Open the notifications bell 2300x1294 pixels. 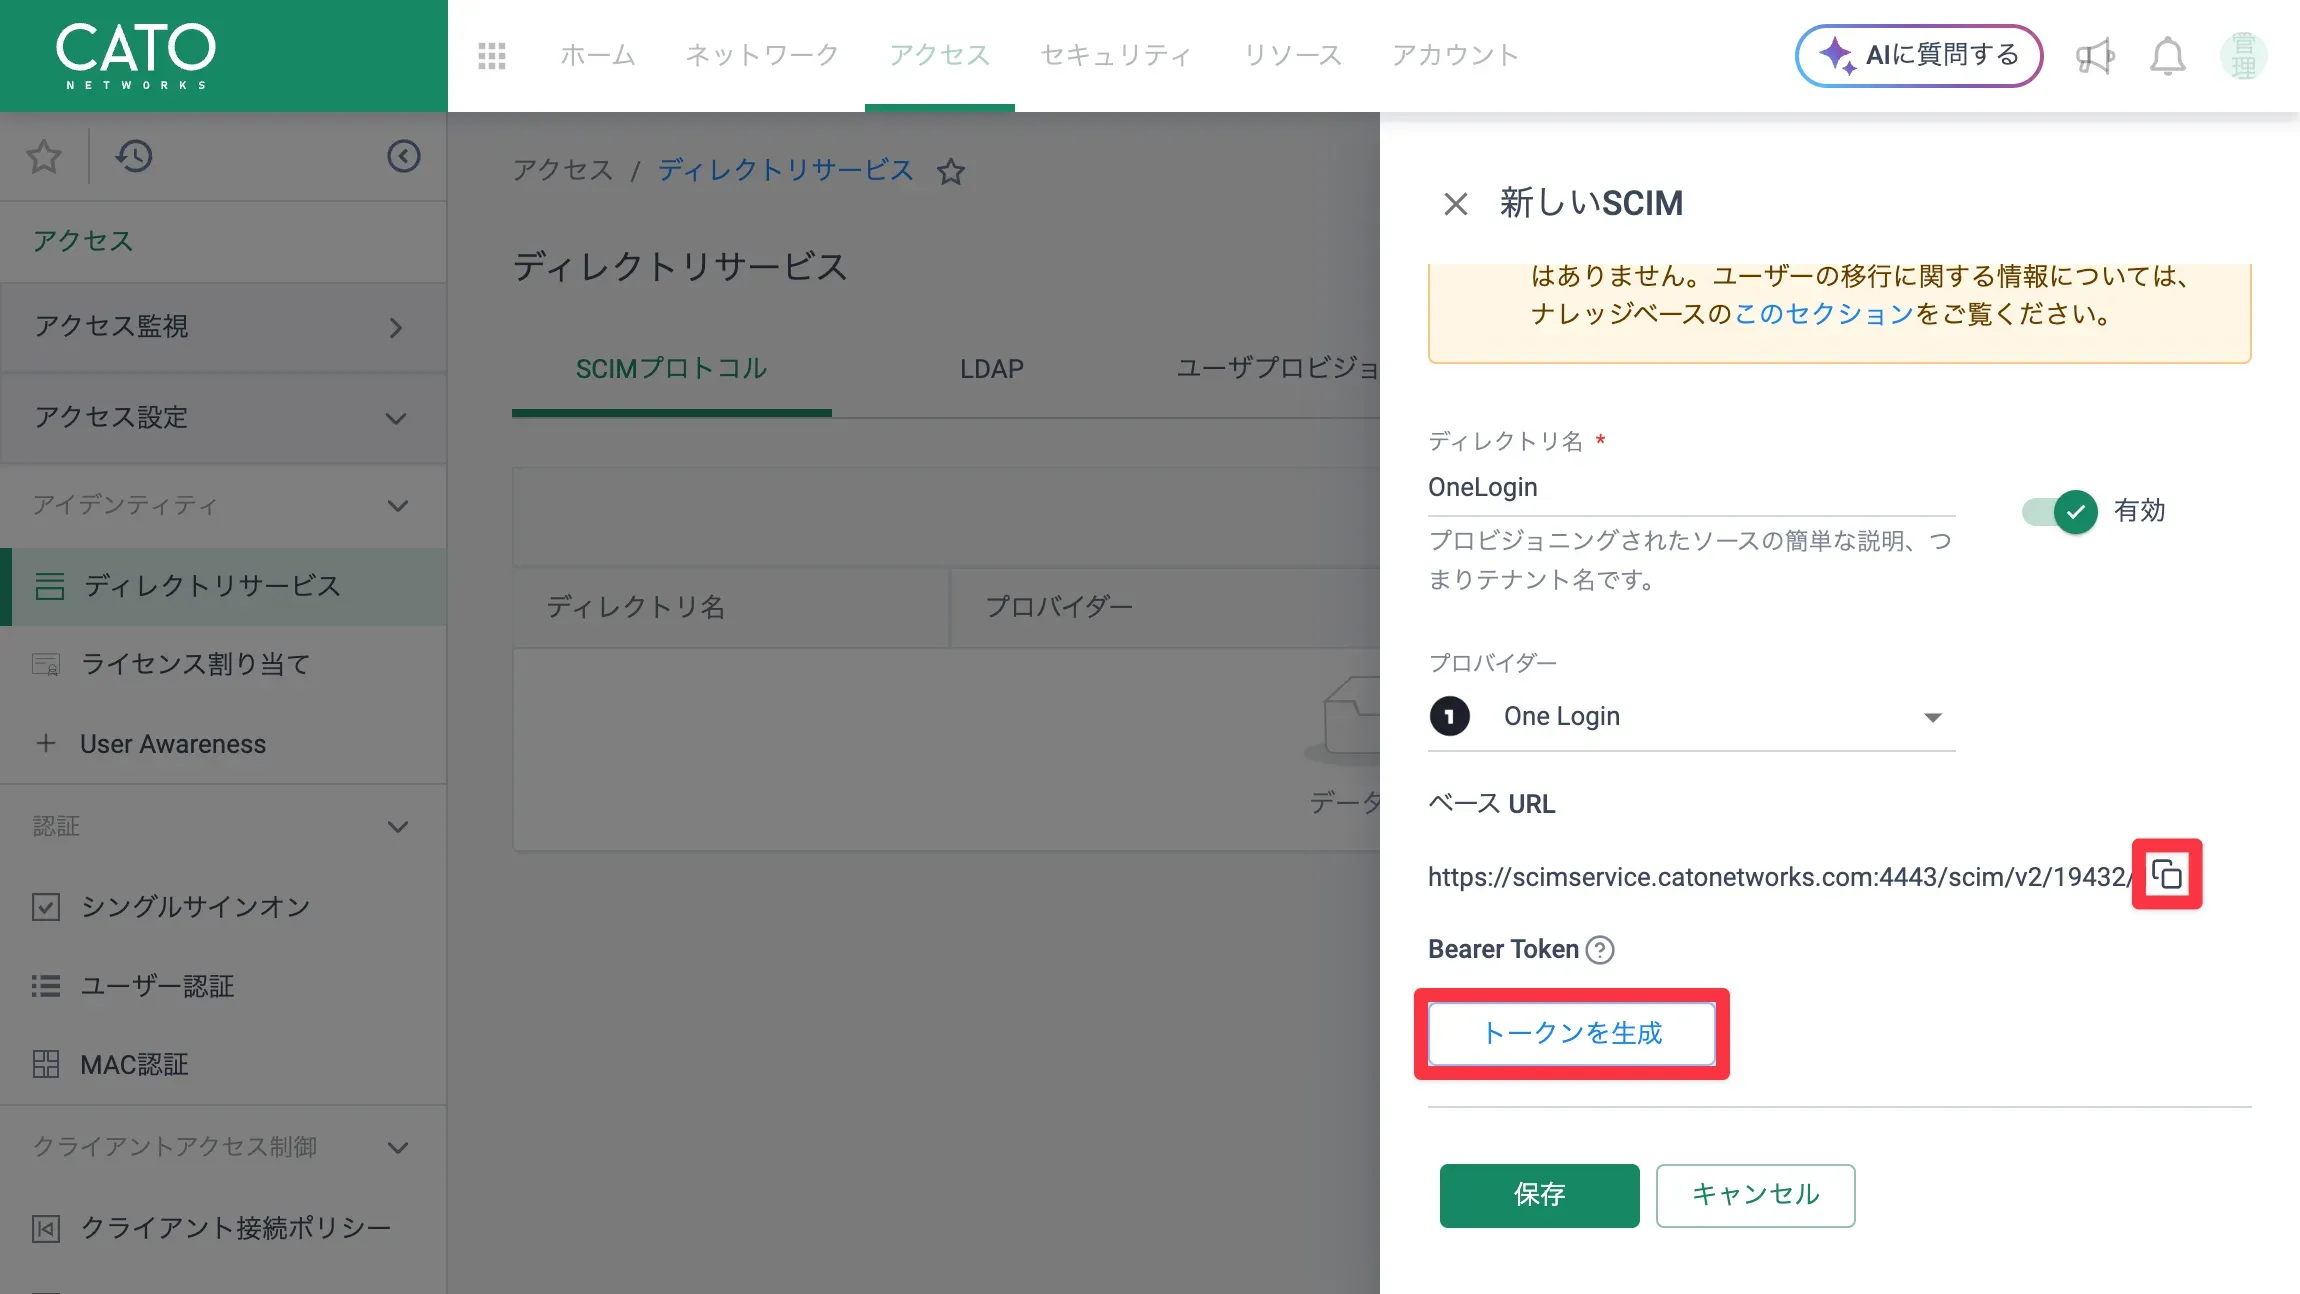pos(2167,57)
